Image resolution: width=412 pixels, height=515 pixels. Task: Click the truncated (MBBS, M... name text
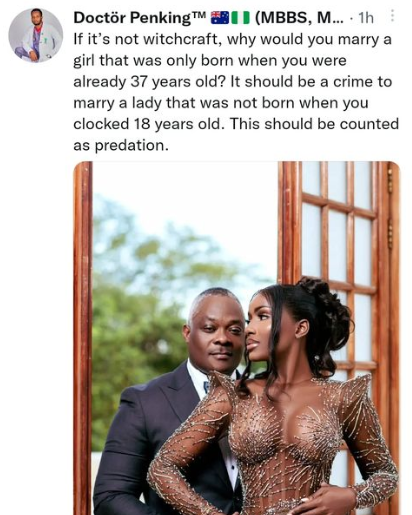tap(299, 18)
